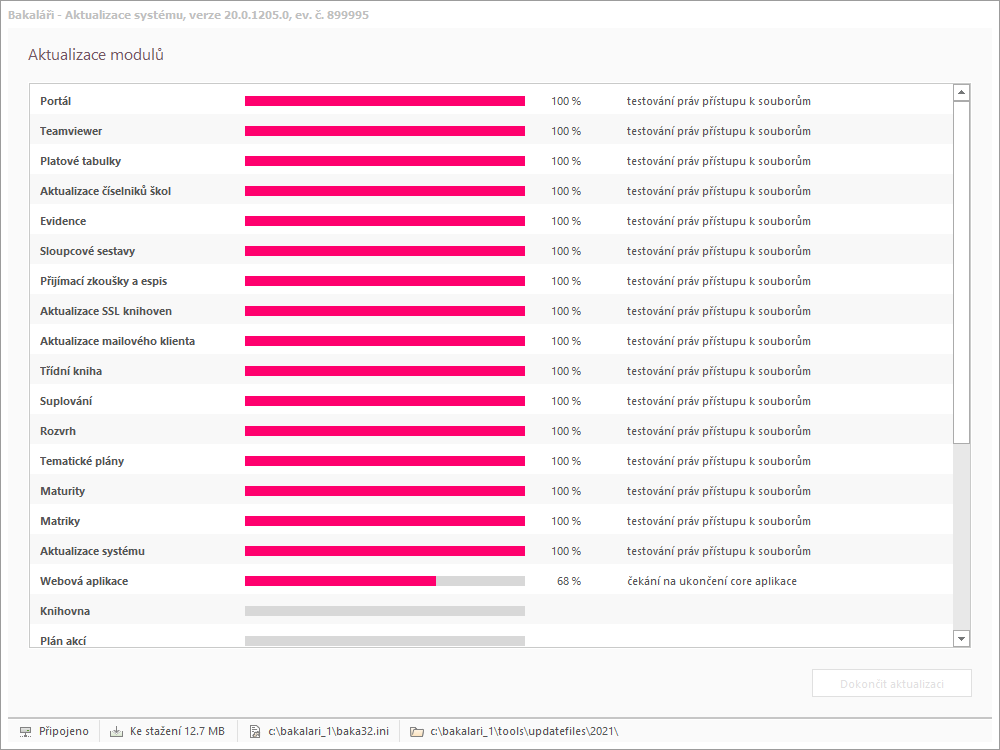Click the Ke stažení 12.7 MB label

(x=177, y=731)
